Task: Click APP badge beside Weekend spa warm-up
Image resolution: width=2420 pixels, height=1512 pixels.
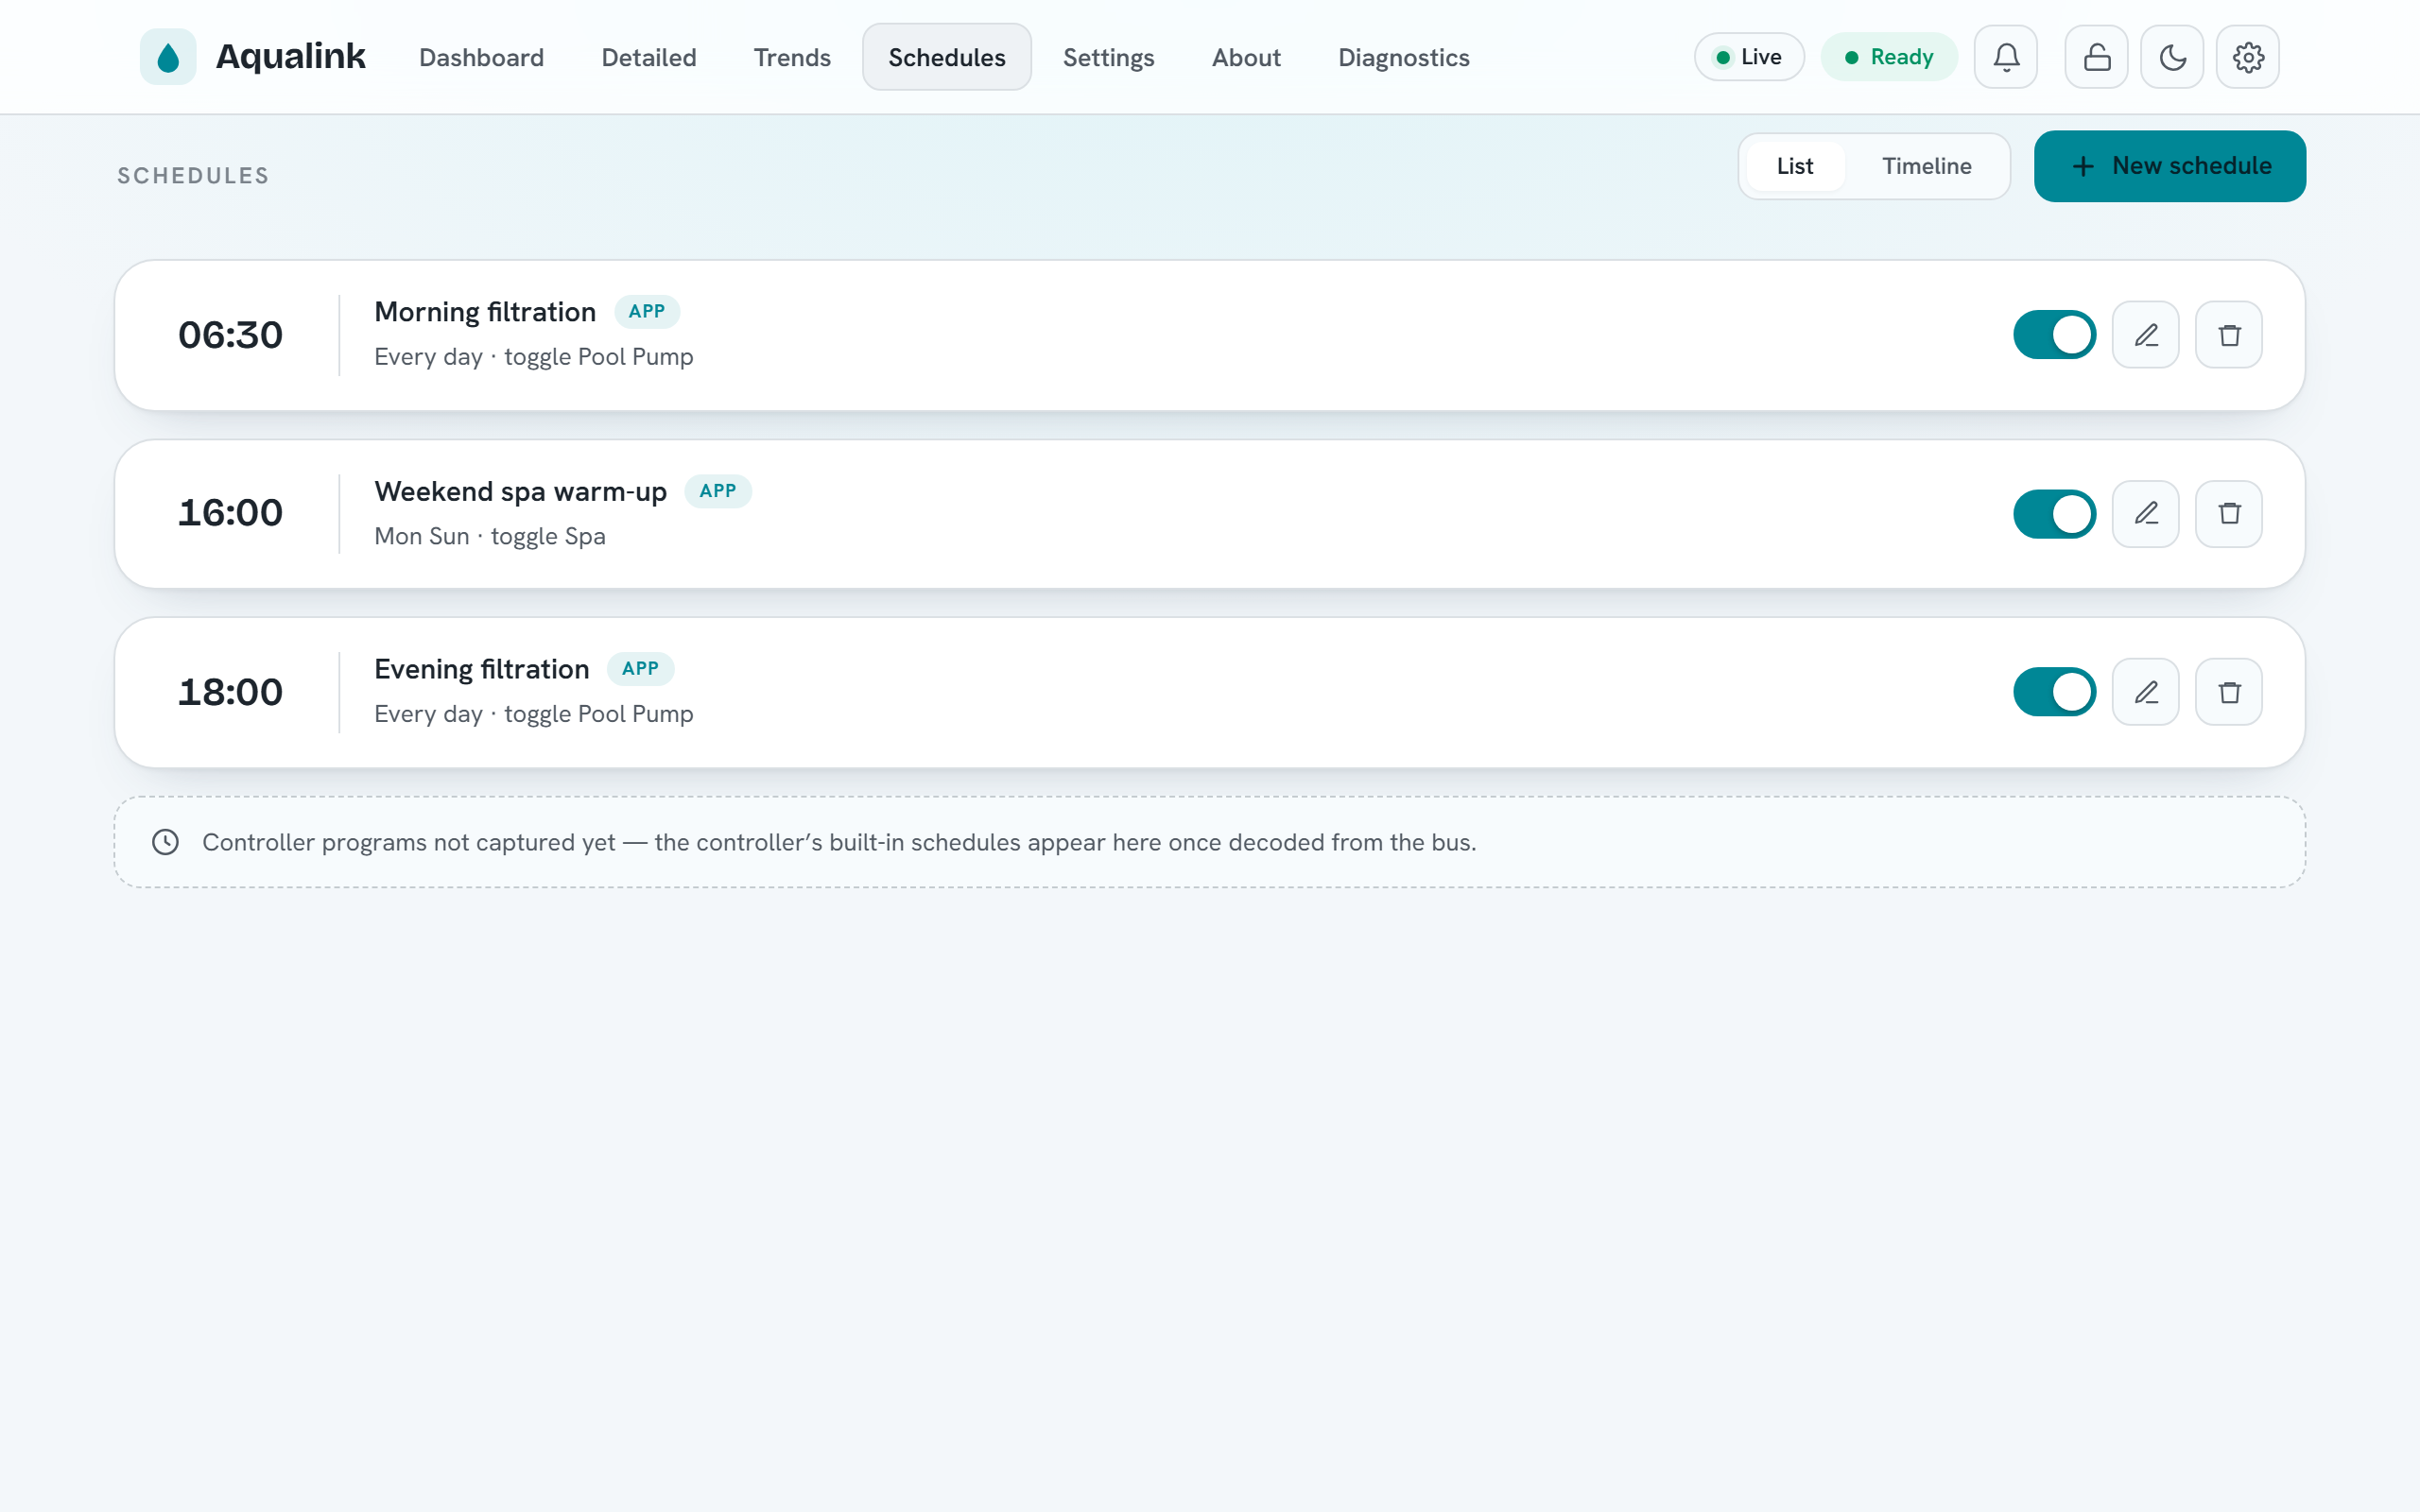Action: pos(717,491)
